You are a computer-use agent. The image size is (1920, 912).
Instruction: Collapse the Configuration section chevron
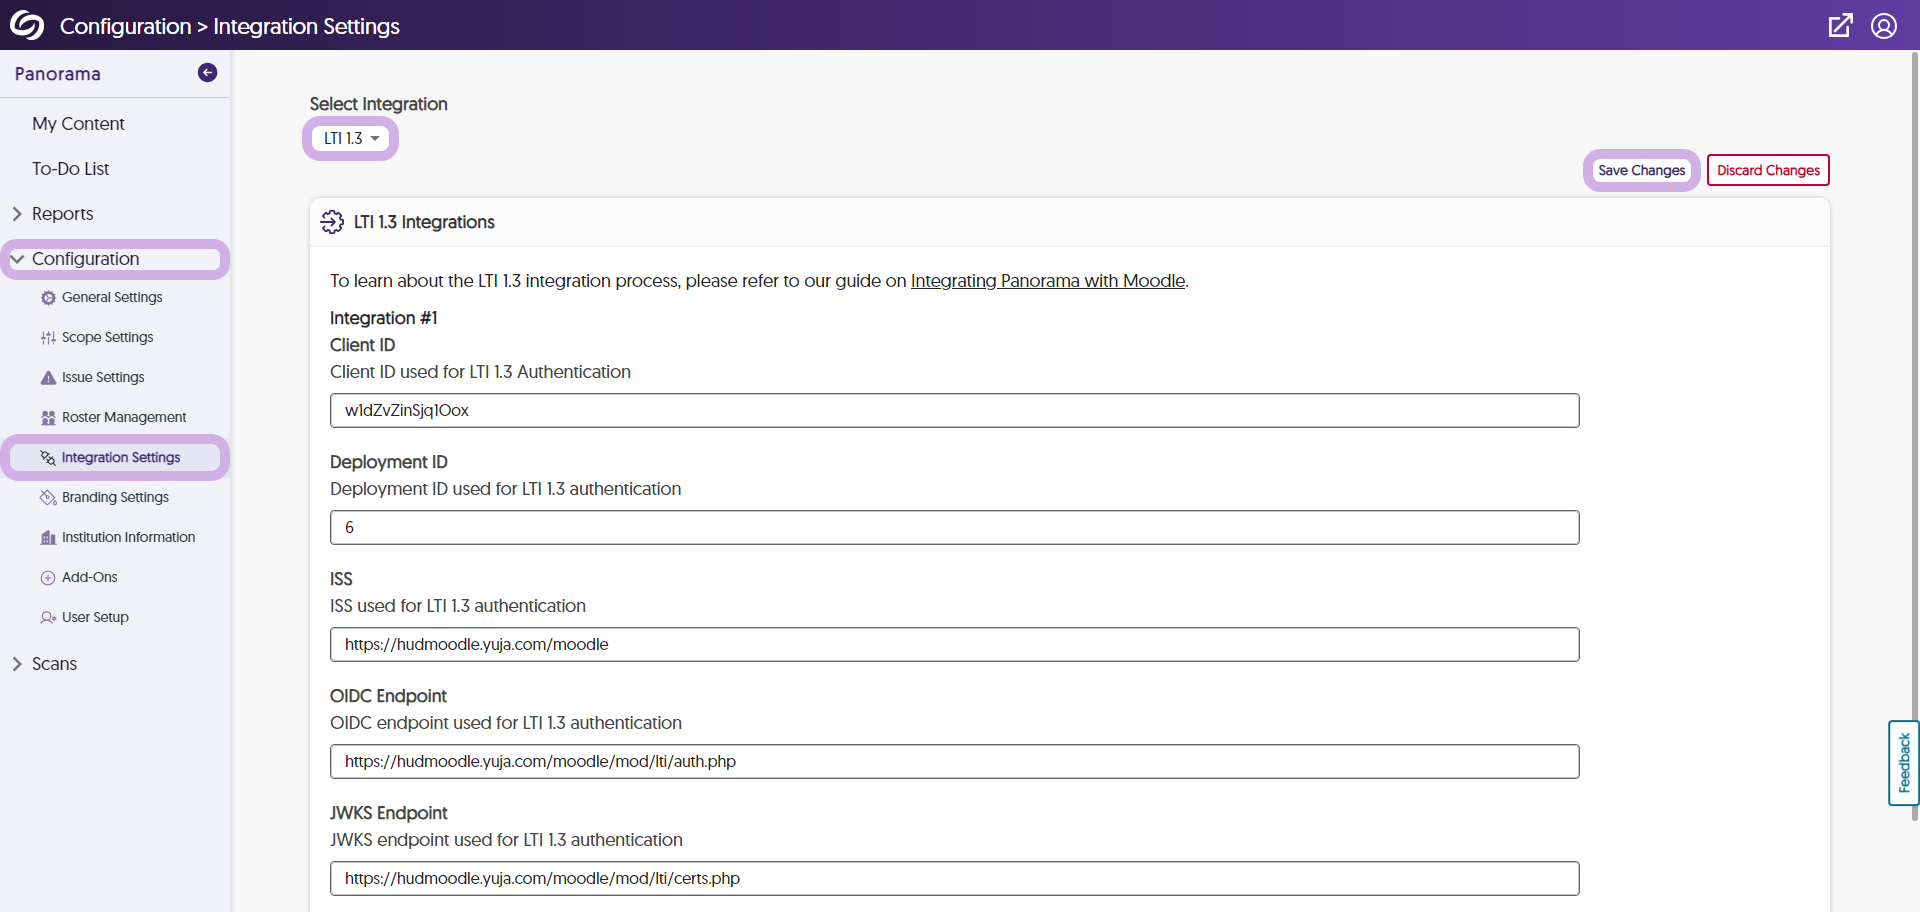(16, 259)
